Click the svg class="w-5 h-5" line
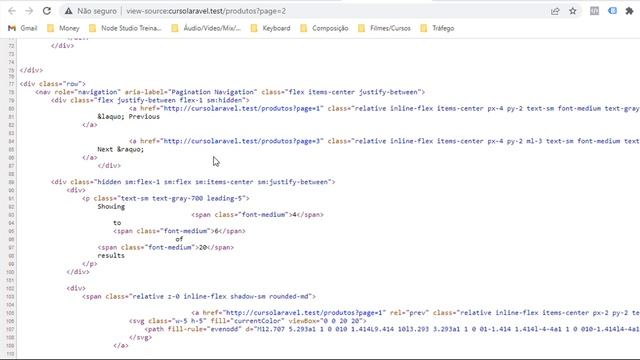This screenshot has height=360, width=640. [248, 321]
